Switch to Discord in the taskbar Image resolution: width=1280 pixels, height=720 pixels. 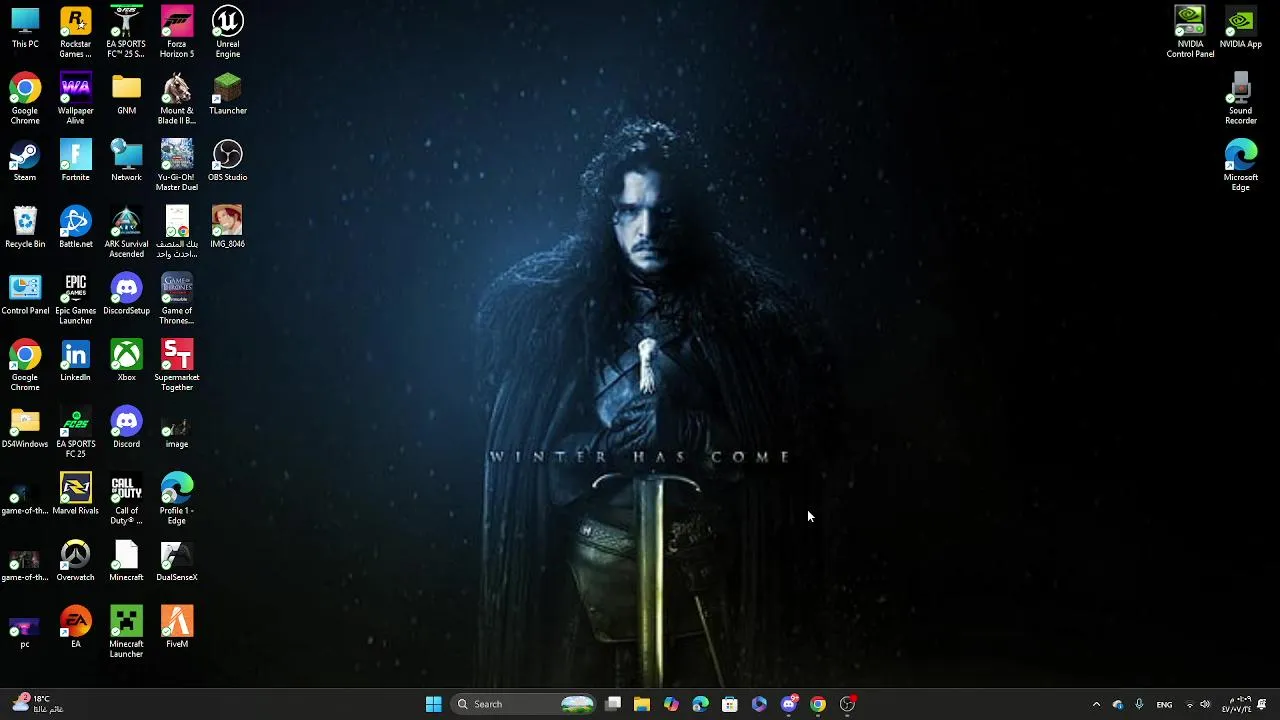[x=789, y=704]
